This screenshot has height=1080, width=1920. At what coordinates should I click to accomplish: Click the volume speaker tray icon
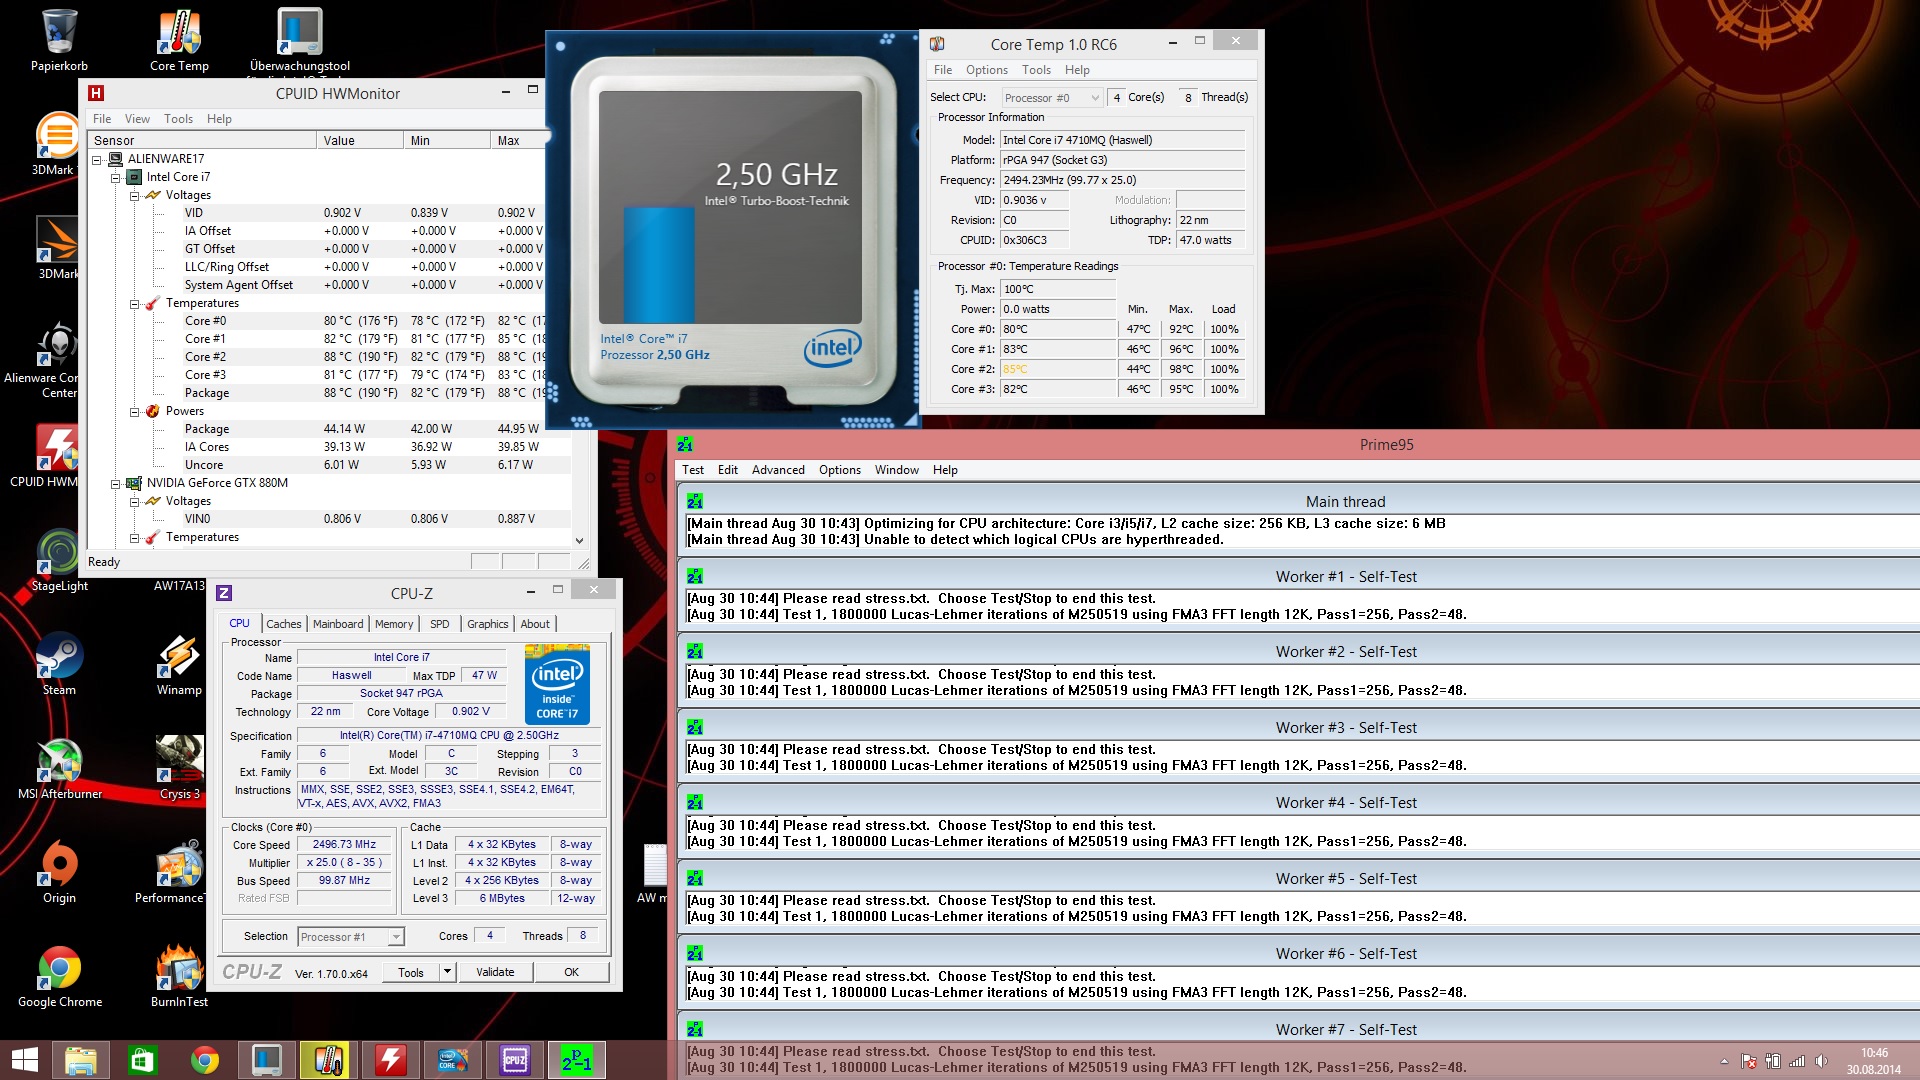1821,1061
